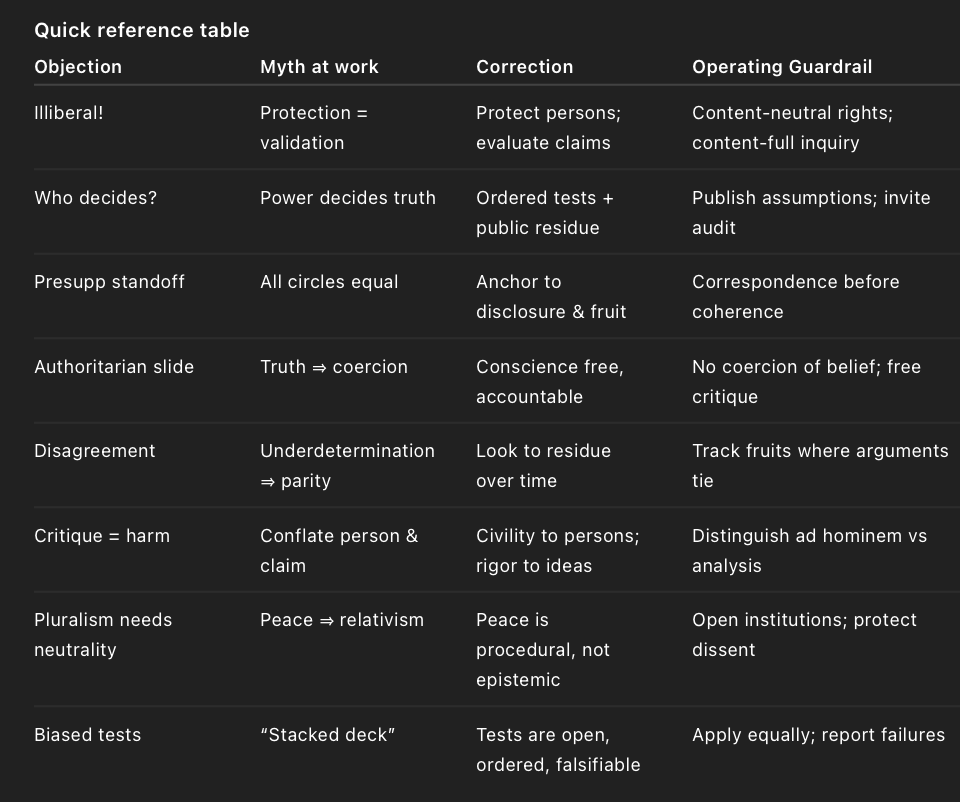Image resolution: width=960 pixels, height=802 pixels.
Task: Click the '“Stacked deck”' myth cell
Action: click(x=328, y=735)
